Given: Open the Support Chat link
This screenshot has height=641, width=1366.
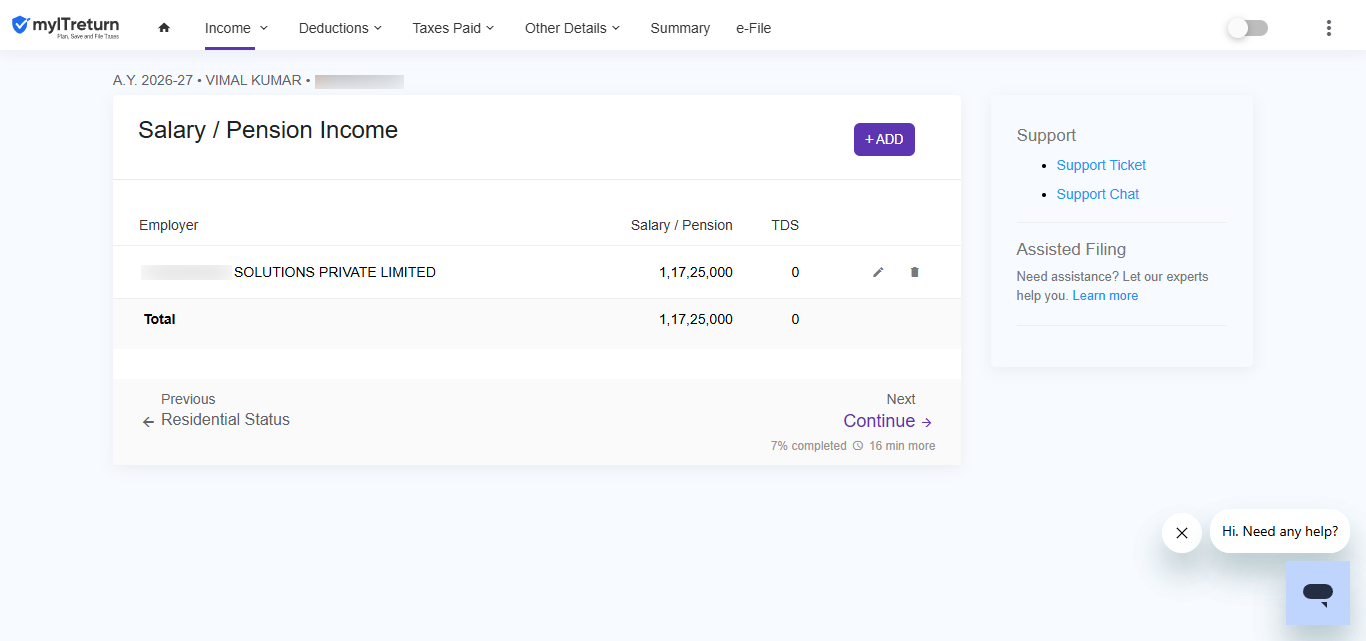Looking at the screenshot, I should 1098,194.
